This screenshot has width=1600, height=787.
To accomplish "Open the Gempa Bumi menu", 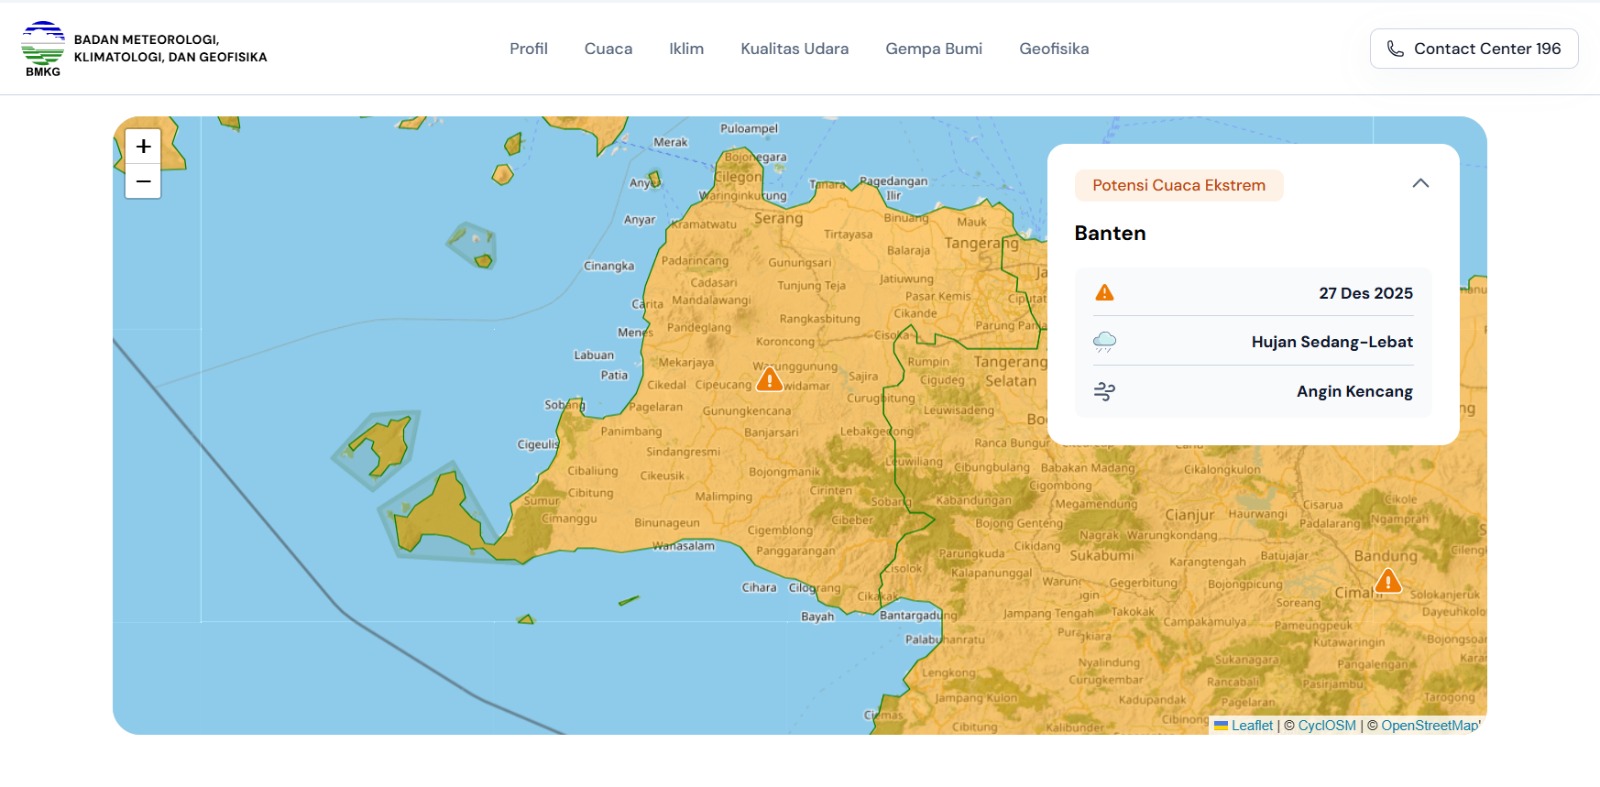I will (x=933, y=49).
